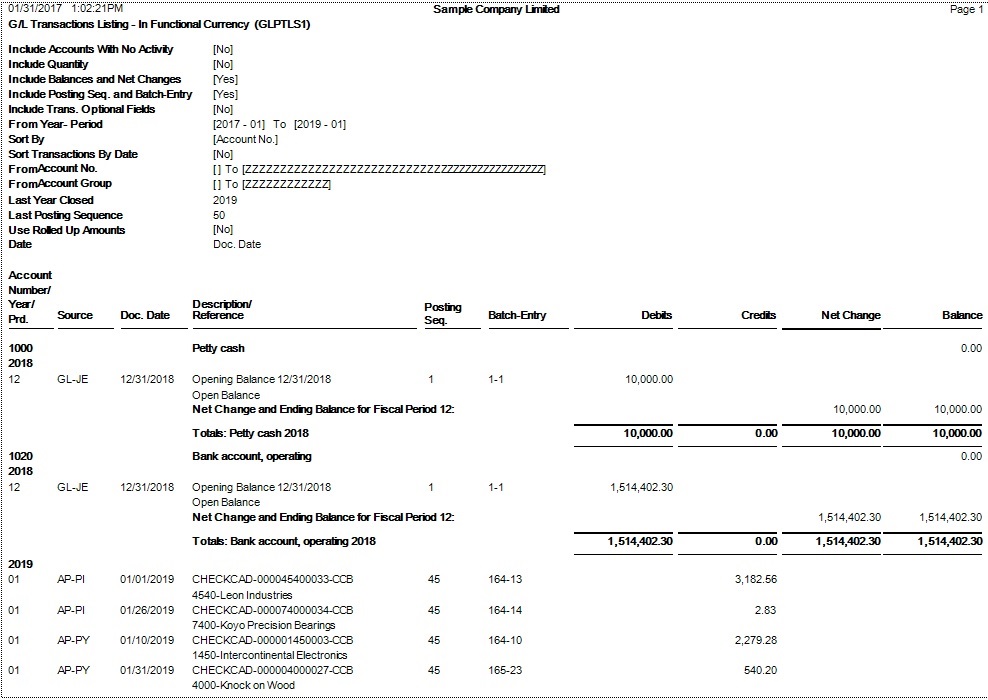Click Totals: Bank account, operating 2018 line
Screen dimensions: 988x700
[x=284, y=541]
